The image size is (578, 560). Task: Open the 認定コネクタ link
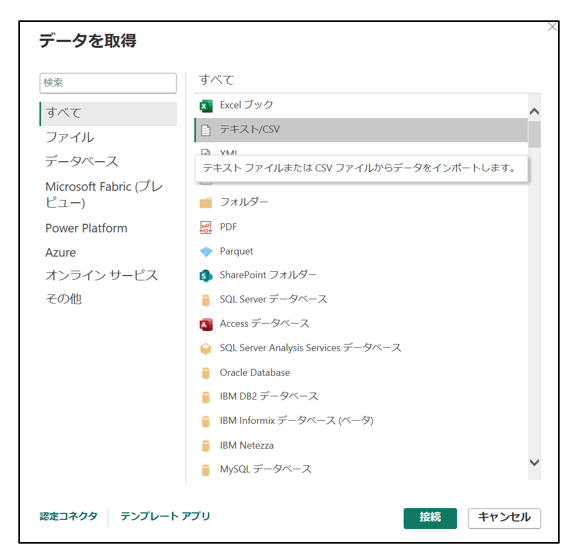point(69,516)
